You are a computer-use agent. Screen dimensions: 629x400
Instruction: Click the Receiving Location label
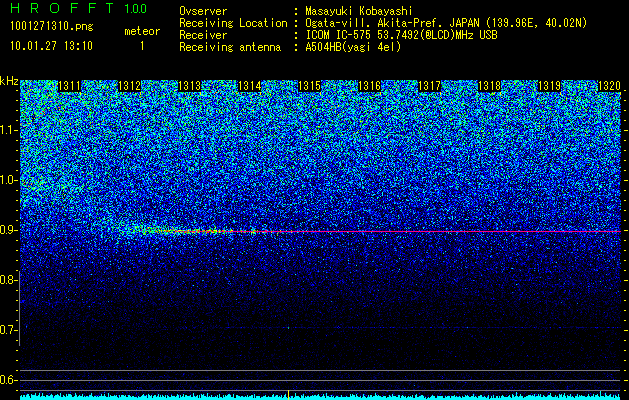(233, 23)
